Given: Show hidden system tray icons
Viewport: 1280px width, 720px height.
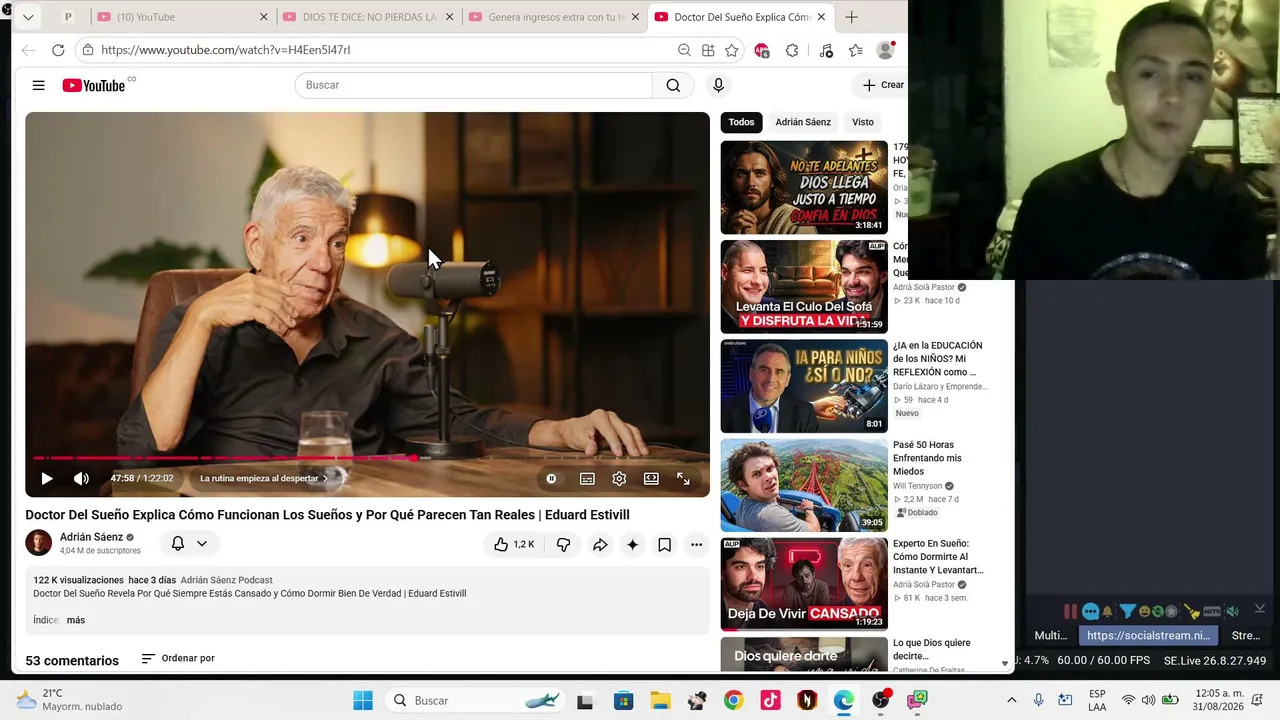Looking at the screenshot, I should [1011, 701].
